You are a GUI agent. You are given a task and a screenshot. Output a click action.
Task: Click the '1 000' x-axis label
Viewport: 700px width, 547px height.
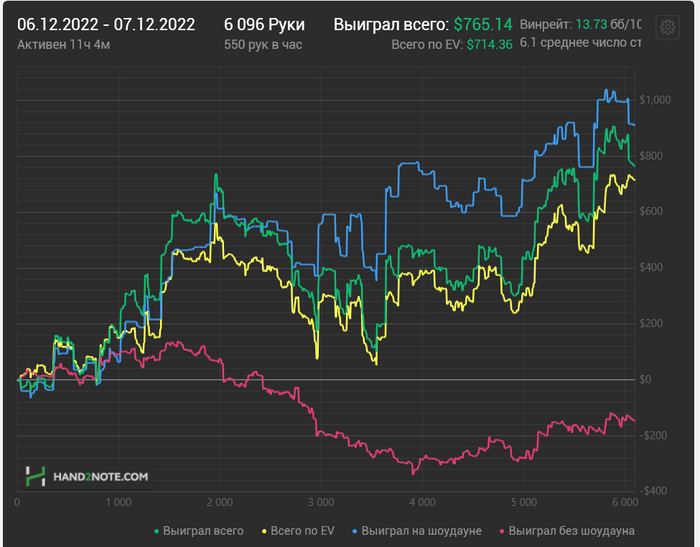pyautogui.click(x=118, y=503)
